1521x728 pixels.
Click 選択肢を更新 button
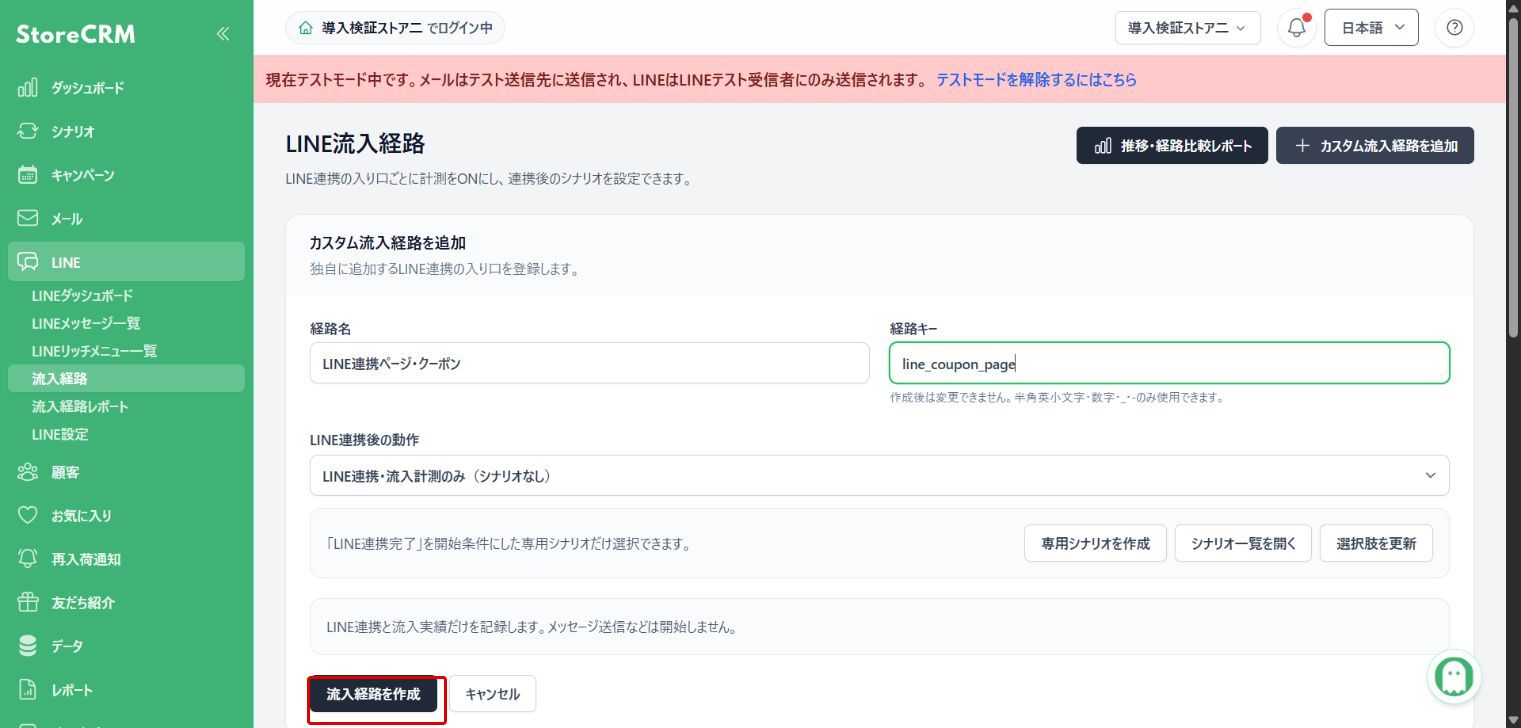[x=1376, y=544]
